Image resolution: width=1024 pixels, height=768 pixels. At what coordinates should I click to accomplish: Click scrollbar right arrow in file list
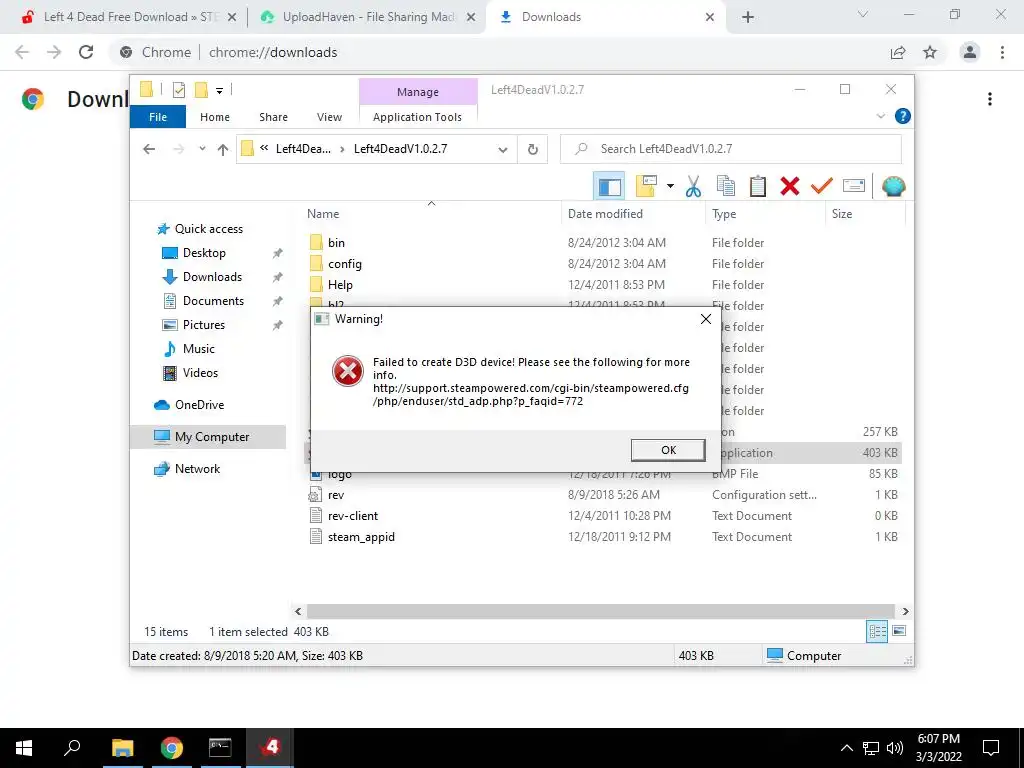coord(905,611)
